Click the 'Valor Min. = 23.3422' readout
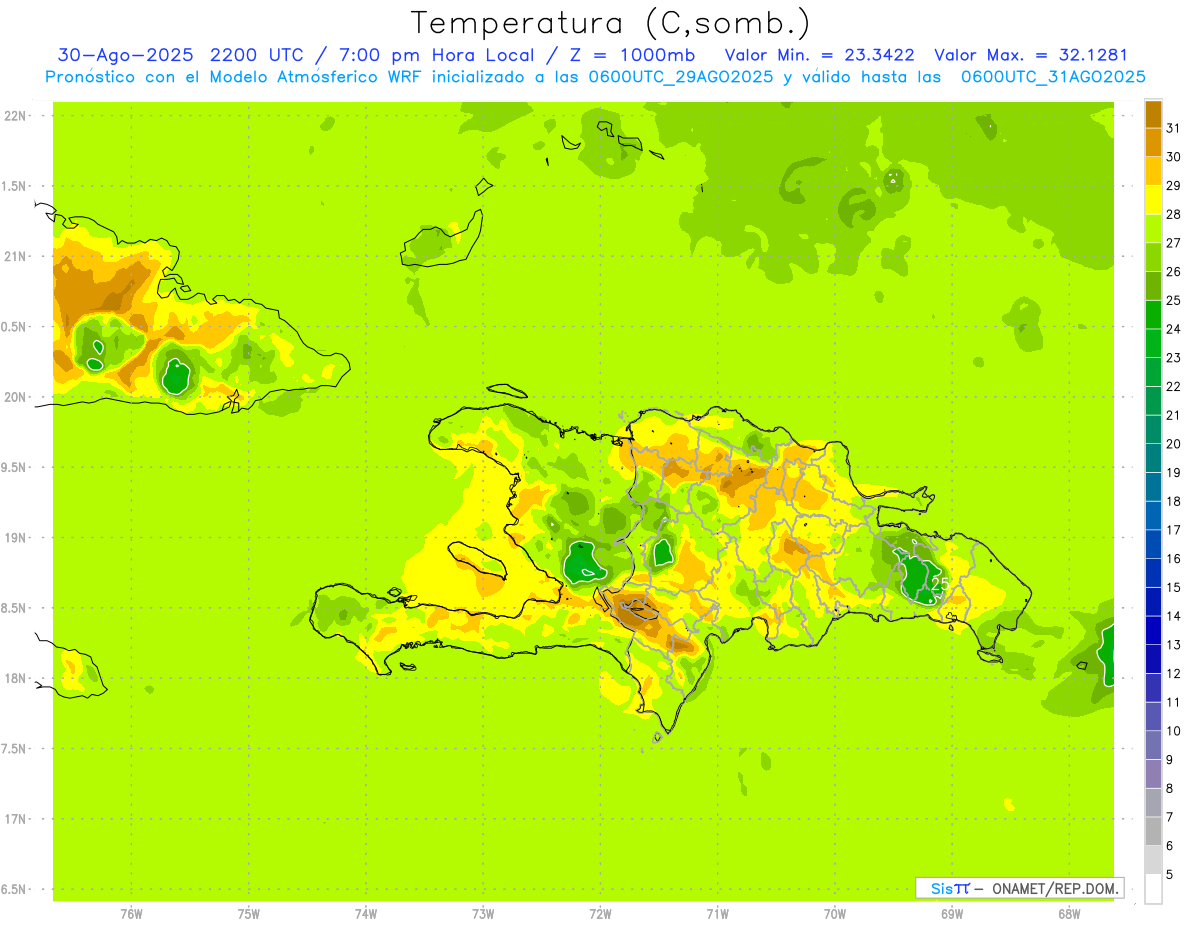1200x927 pixels. pyautogui.click(x=820, y=55)
